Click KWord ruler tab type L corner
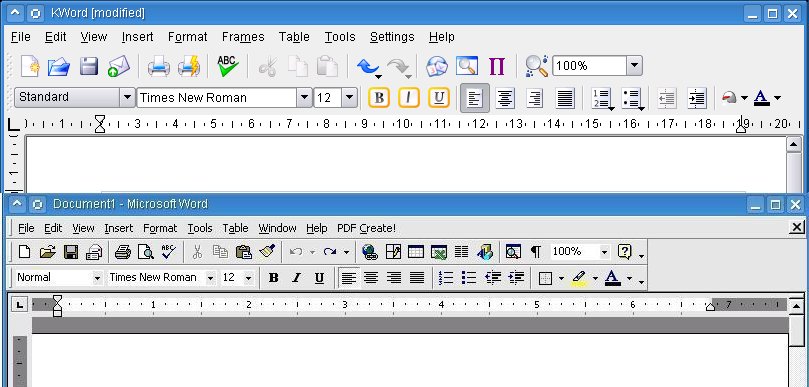 (13, 124)
